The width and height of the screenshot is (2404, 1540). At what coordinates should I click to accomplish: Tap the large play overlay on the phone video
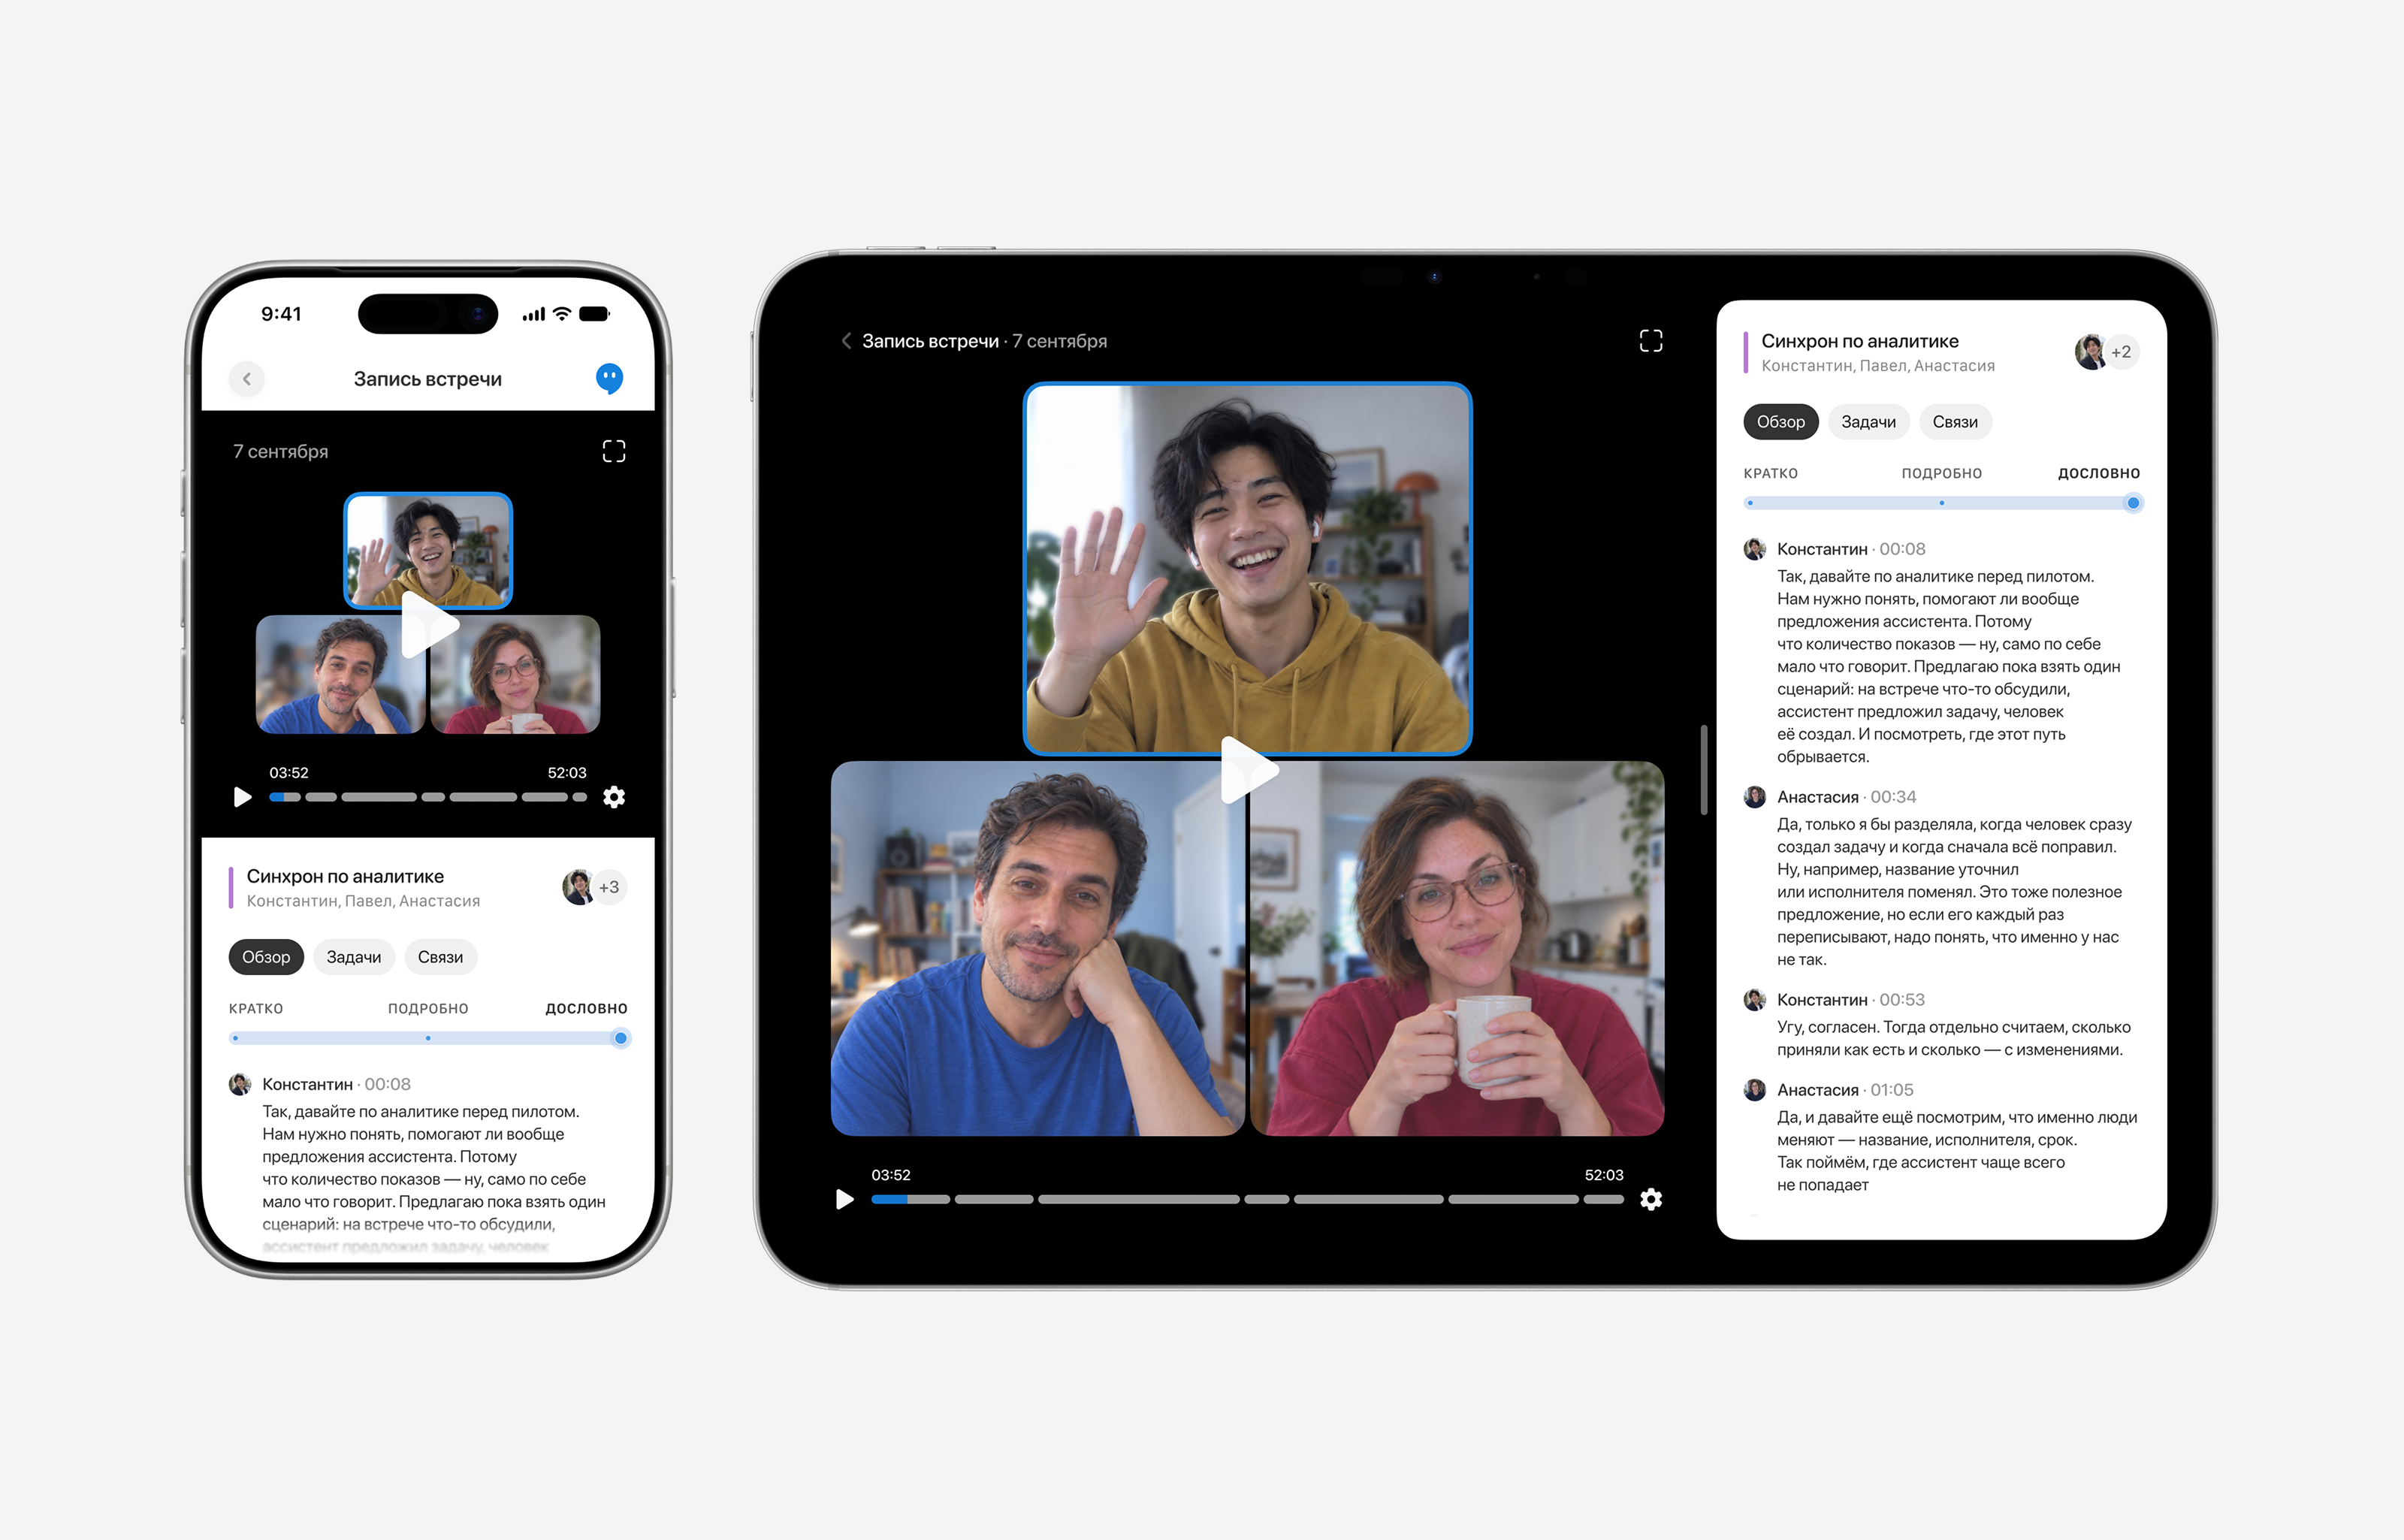click(x=430, y=625)
